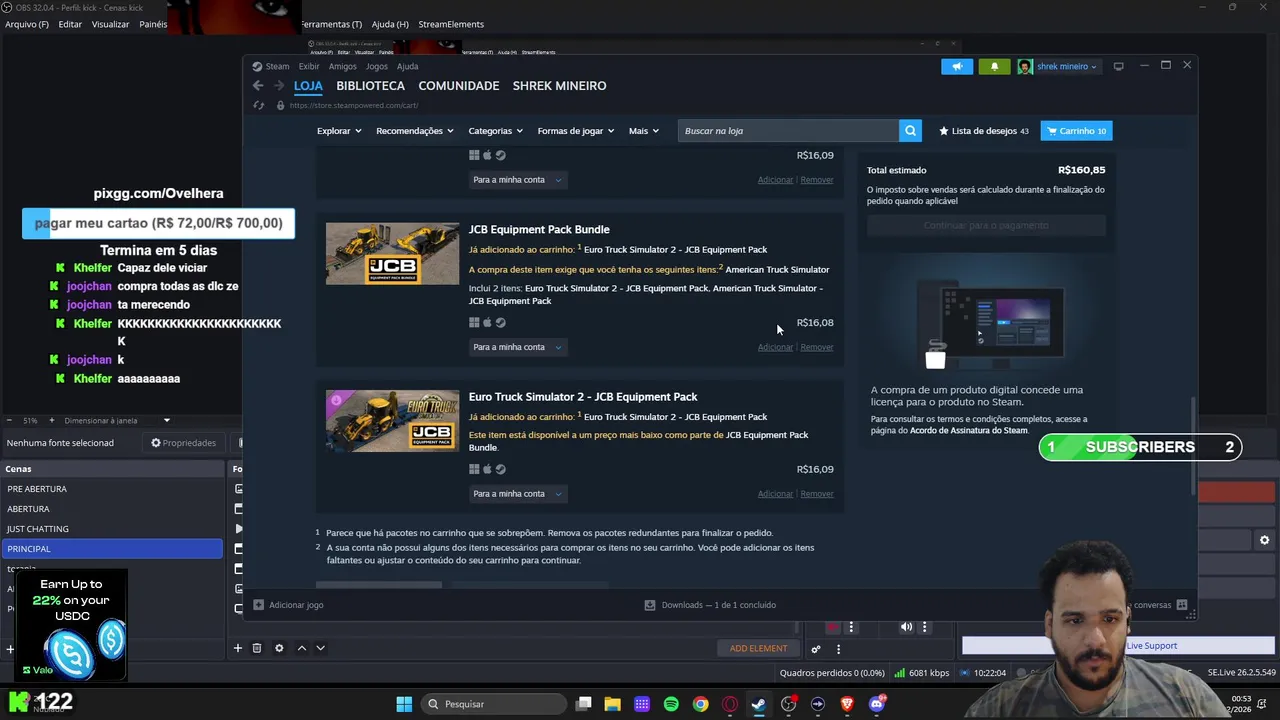This screenshot has height=720, width=1280.
Task: Go back with Steam's back arrow
Action: (x=258, y=86)
